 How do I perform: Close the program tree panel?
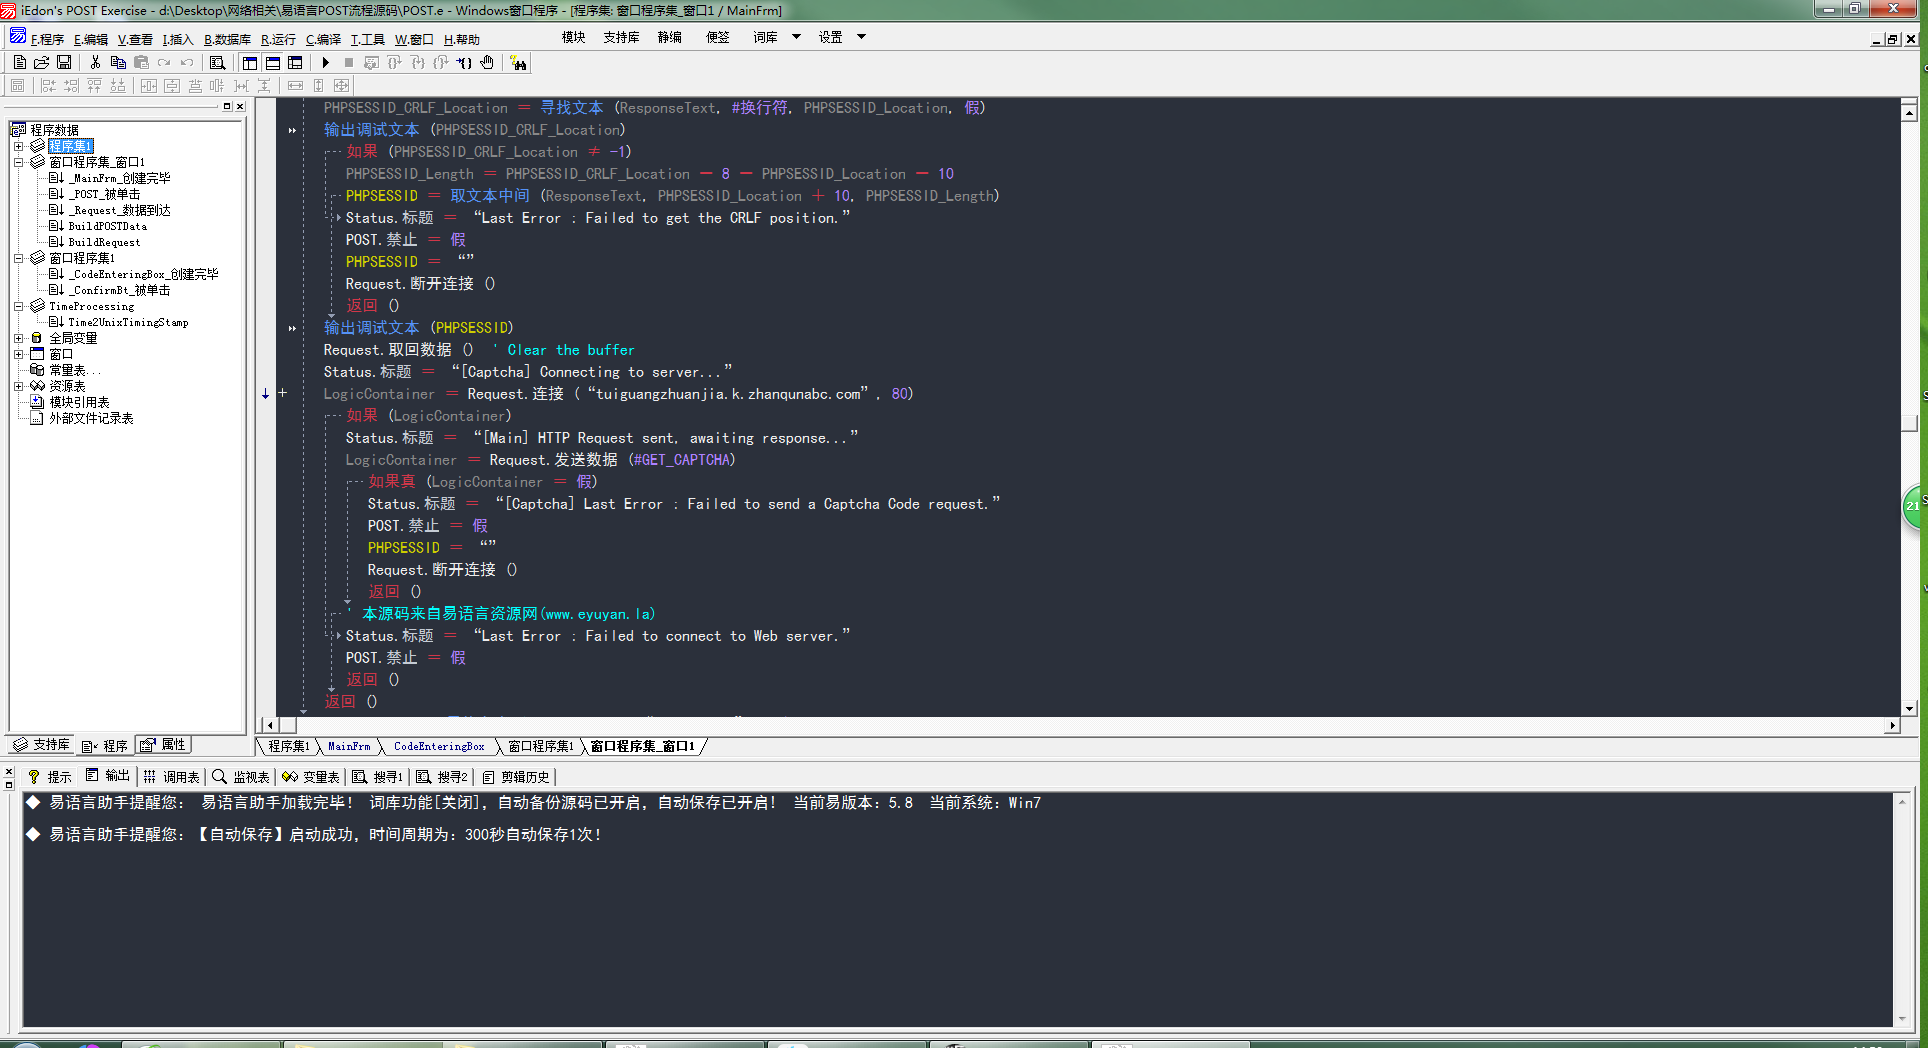pos(240,106)
